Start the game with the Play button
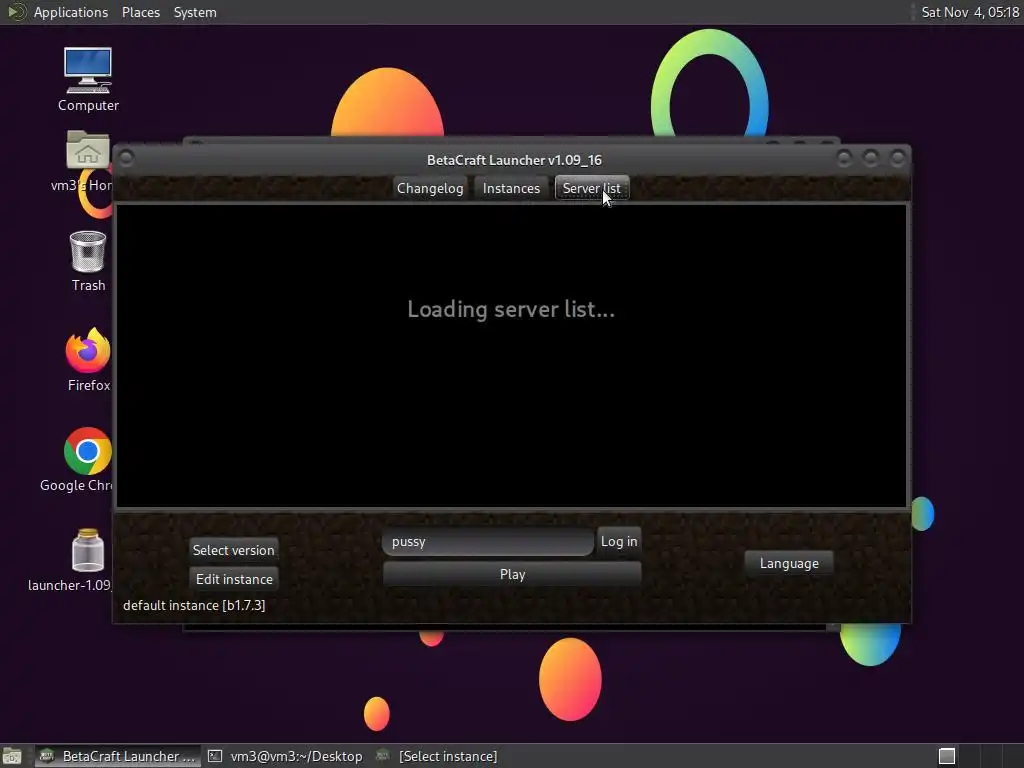 (512, 574)
